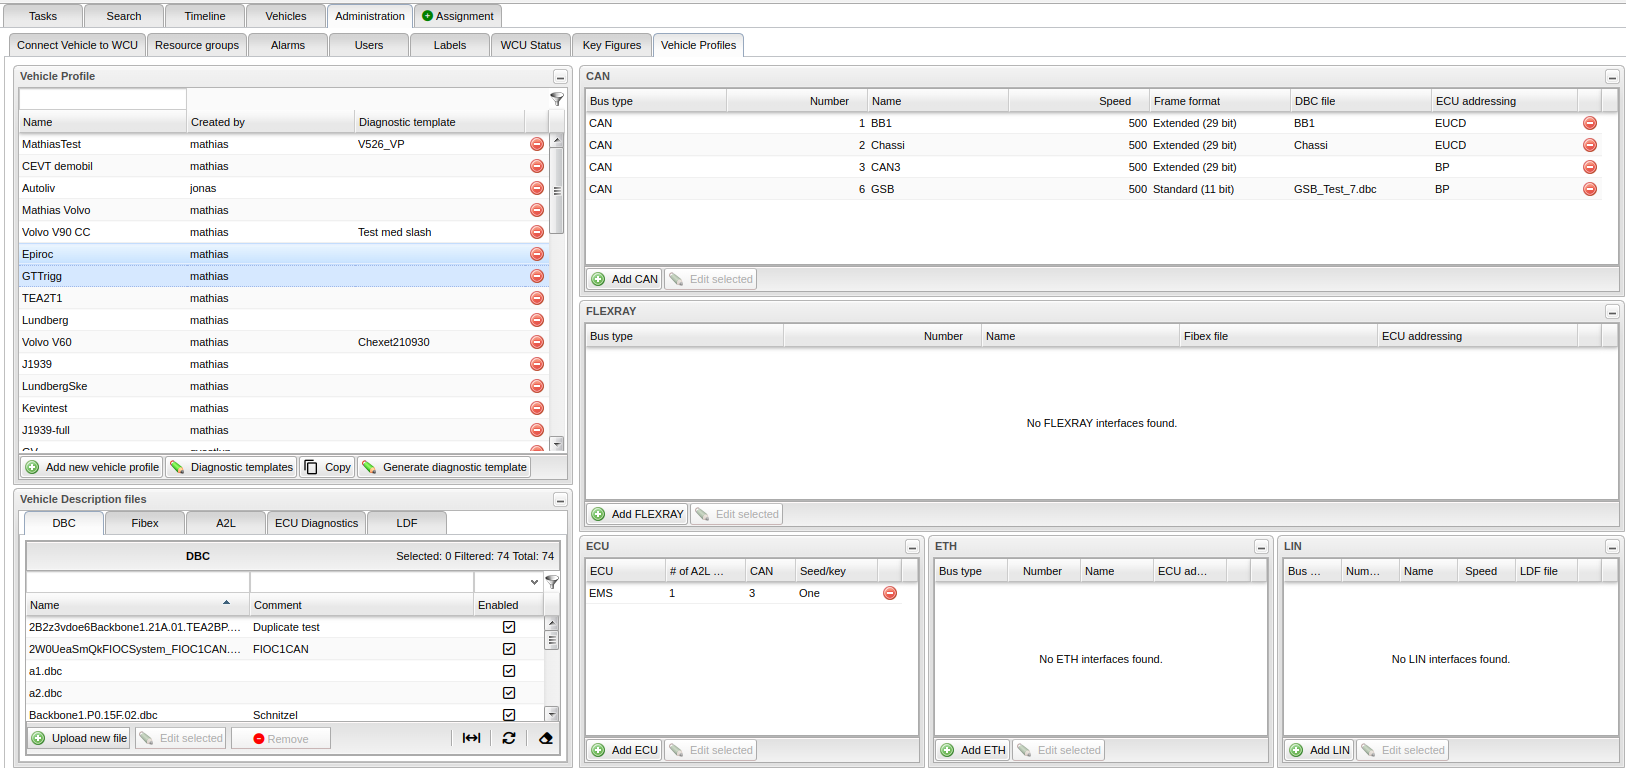Image resolution: width=1626 pixels, height=768 pixels.
Task: Switch to the Fibex tab
Action: click(x=145, y=523)
